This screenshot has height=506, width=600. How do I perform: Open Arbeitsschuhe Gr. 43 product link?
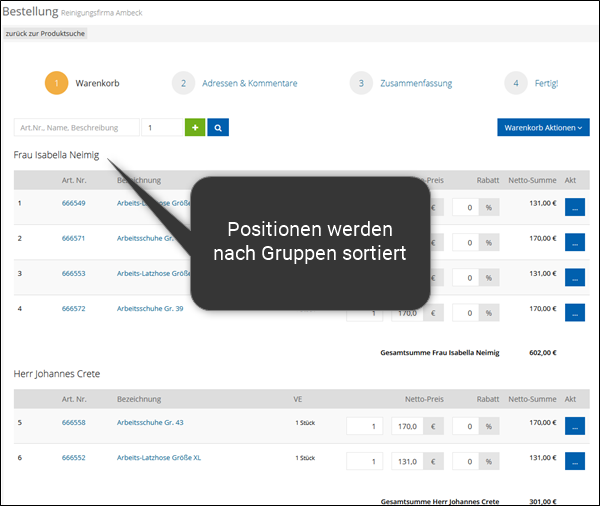150,422
